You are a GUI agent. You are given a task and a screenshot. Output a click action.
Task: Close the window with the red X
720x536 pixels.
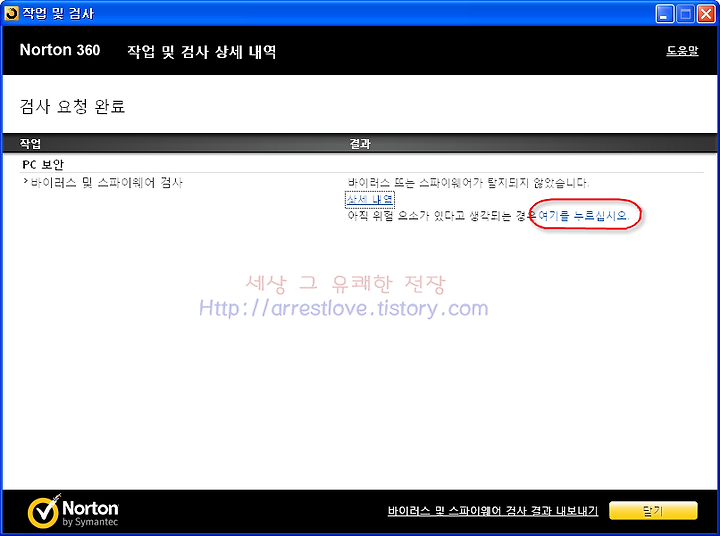[x=706, y=14]
